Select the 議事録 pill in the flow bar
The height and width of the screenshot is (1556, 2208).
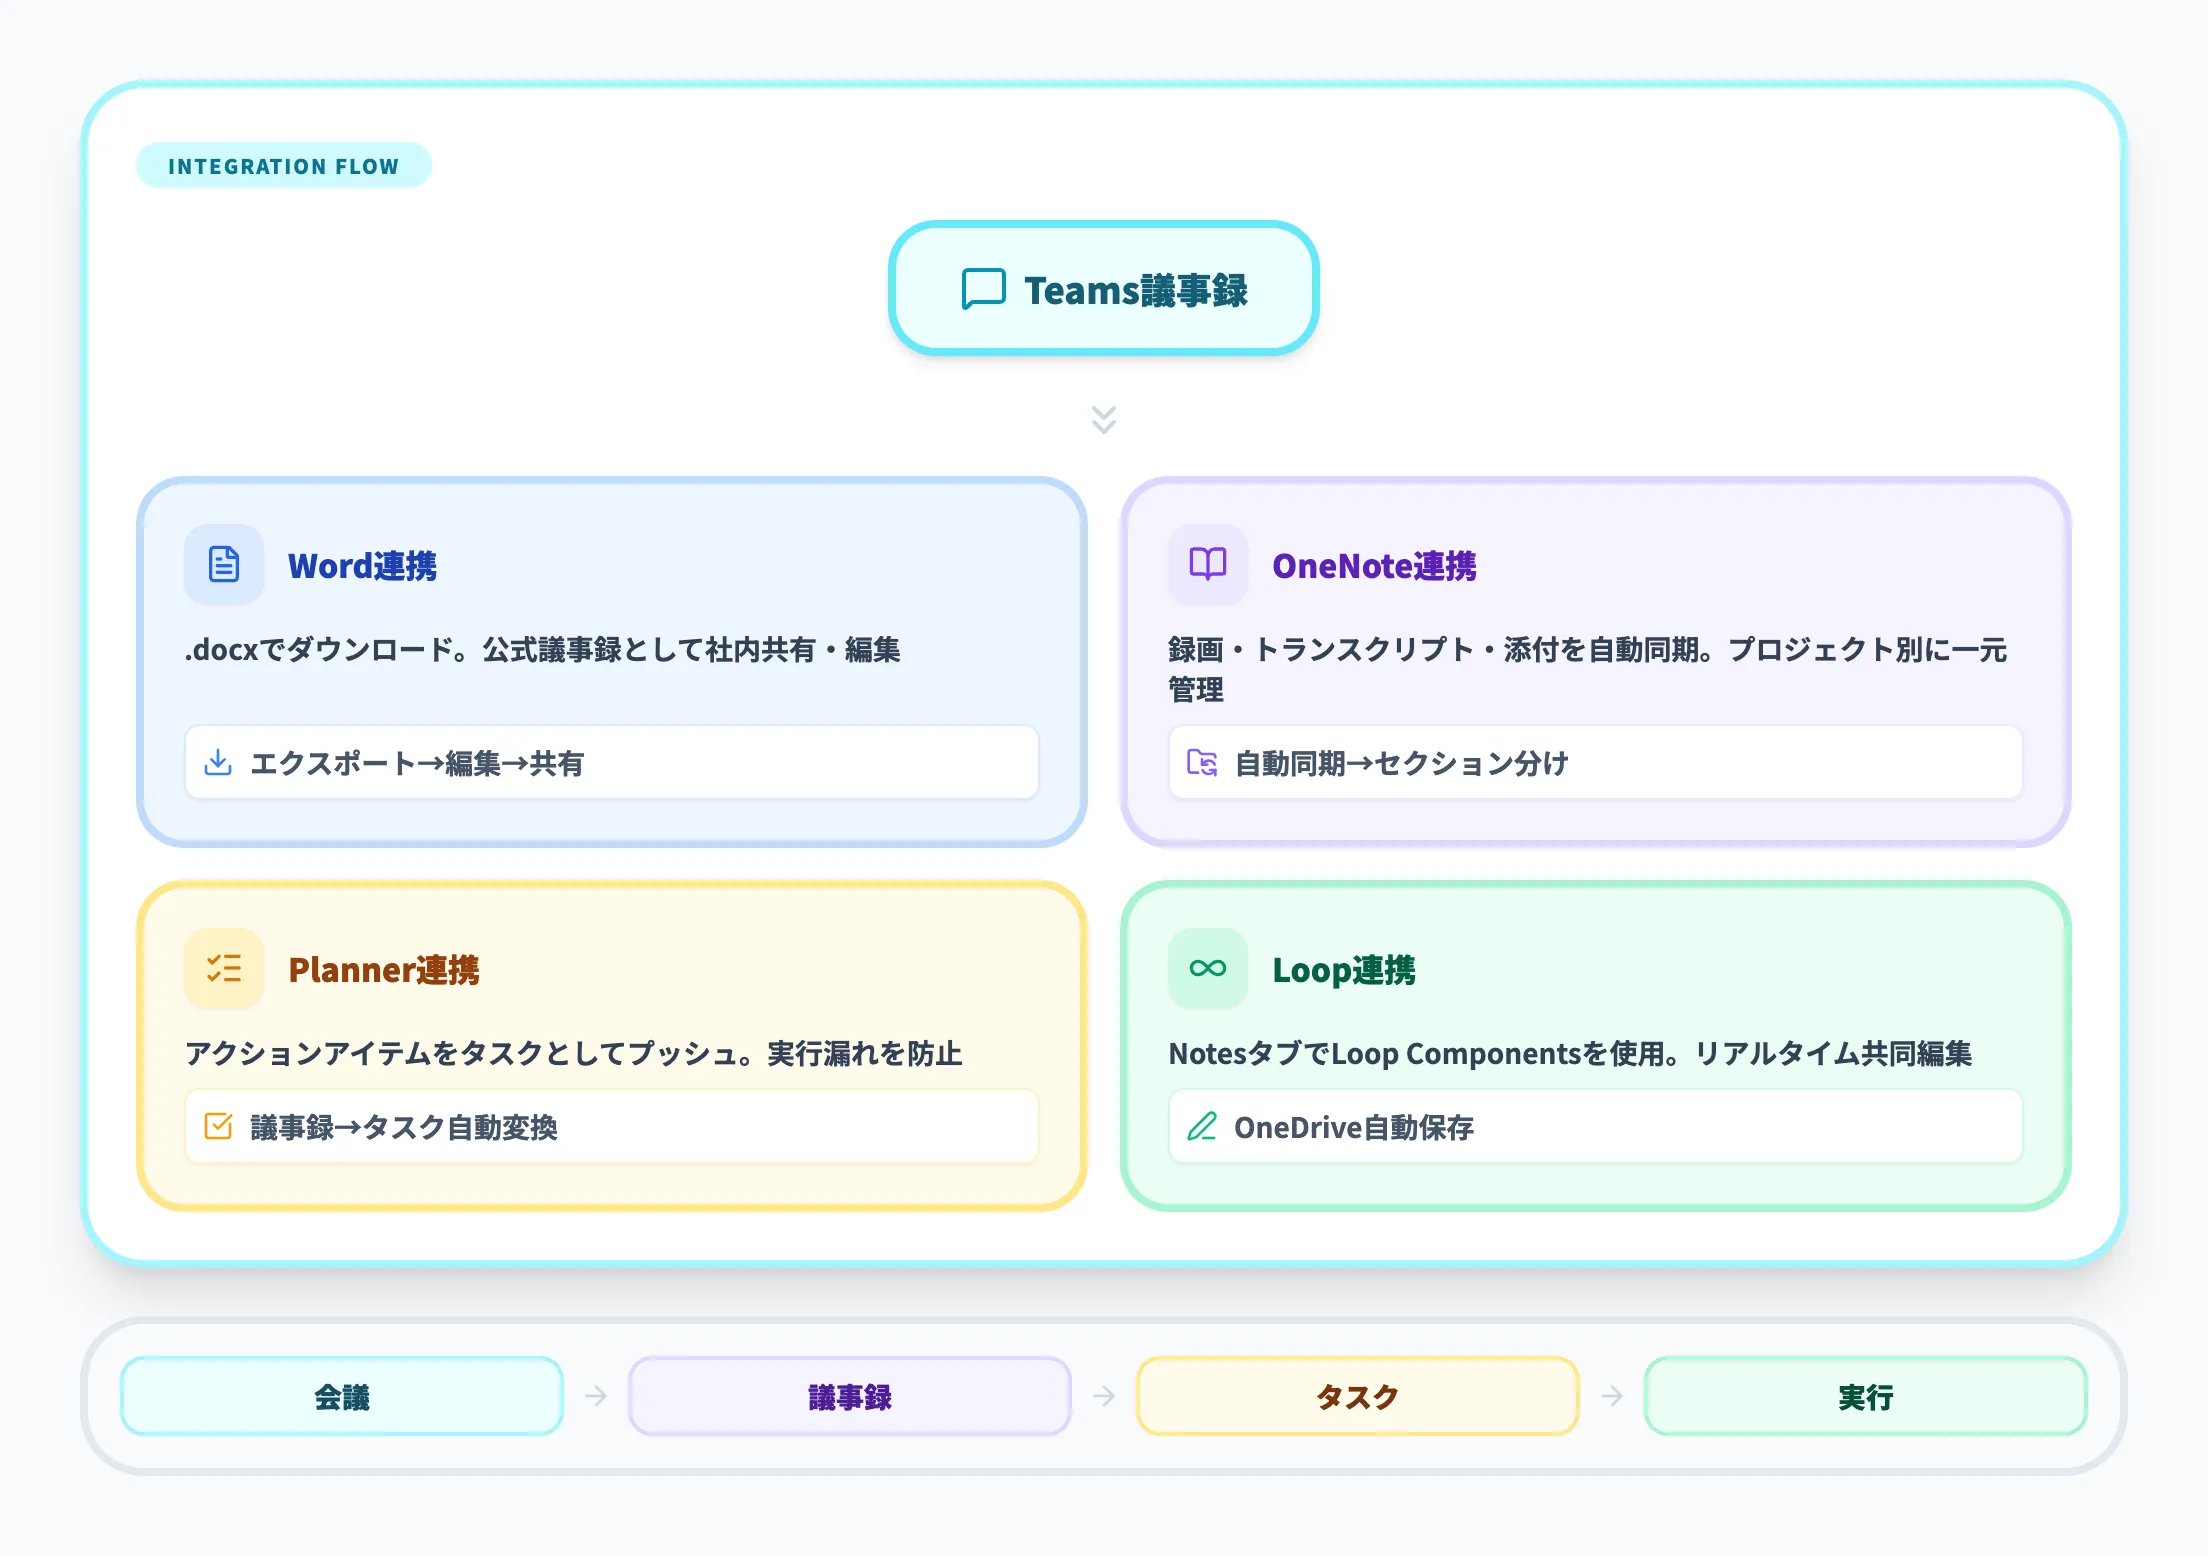click(x=850, y=1395)
